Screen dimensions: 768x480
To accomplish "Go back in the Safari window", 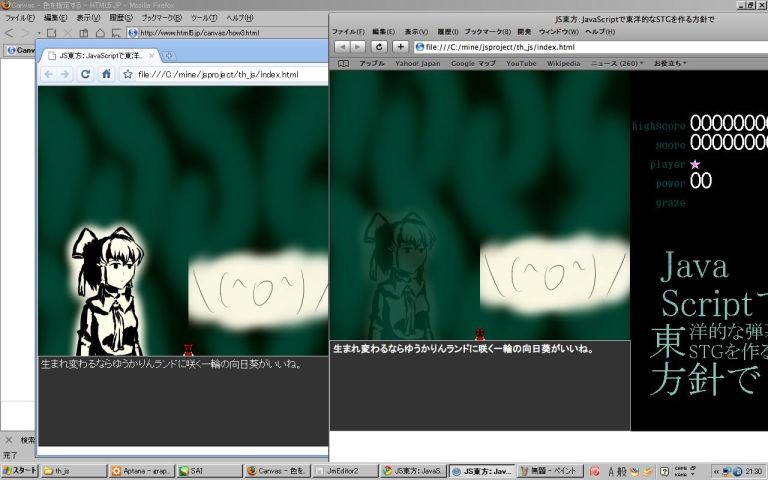I will point(342,47).
